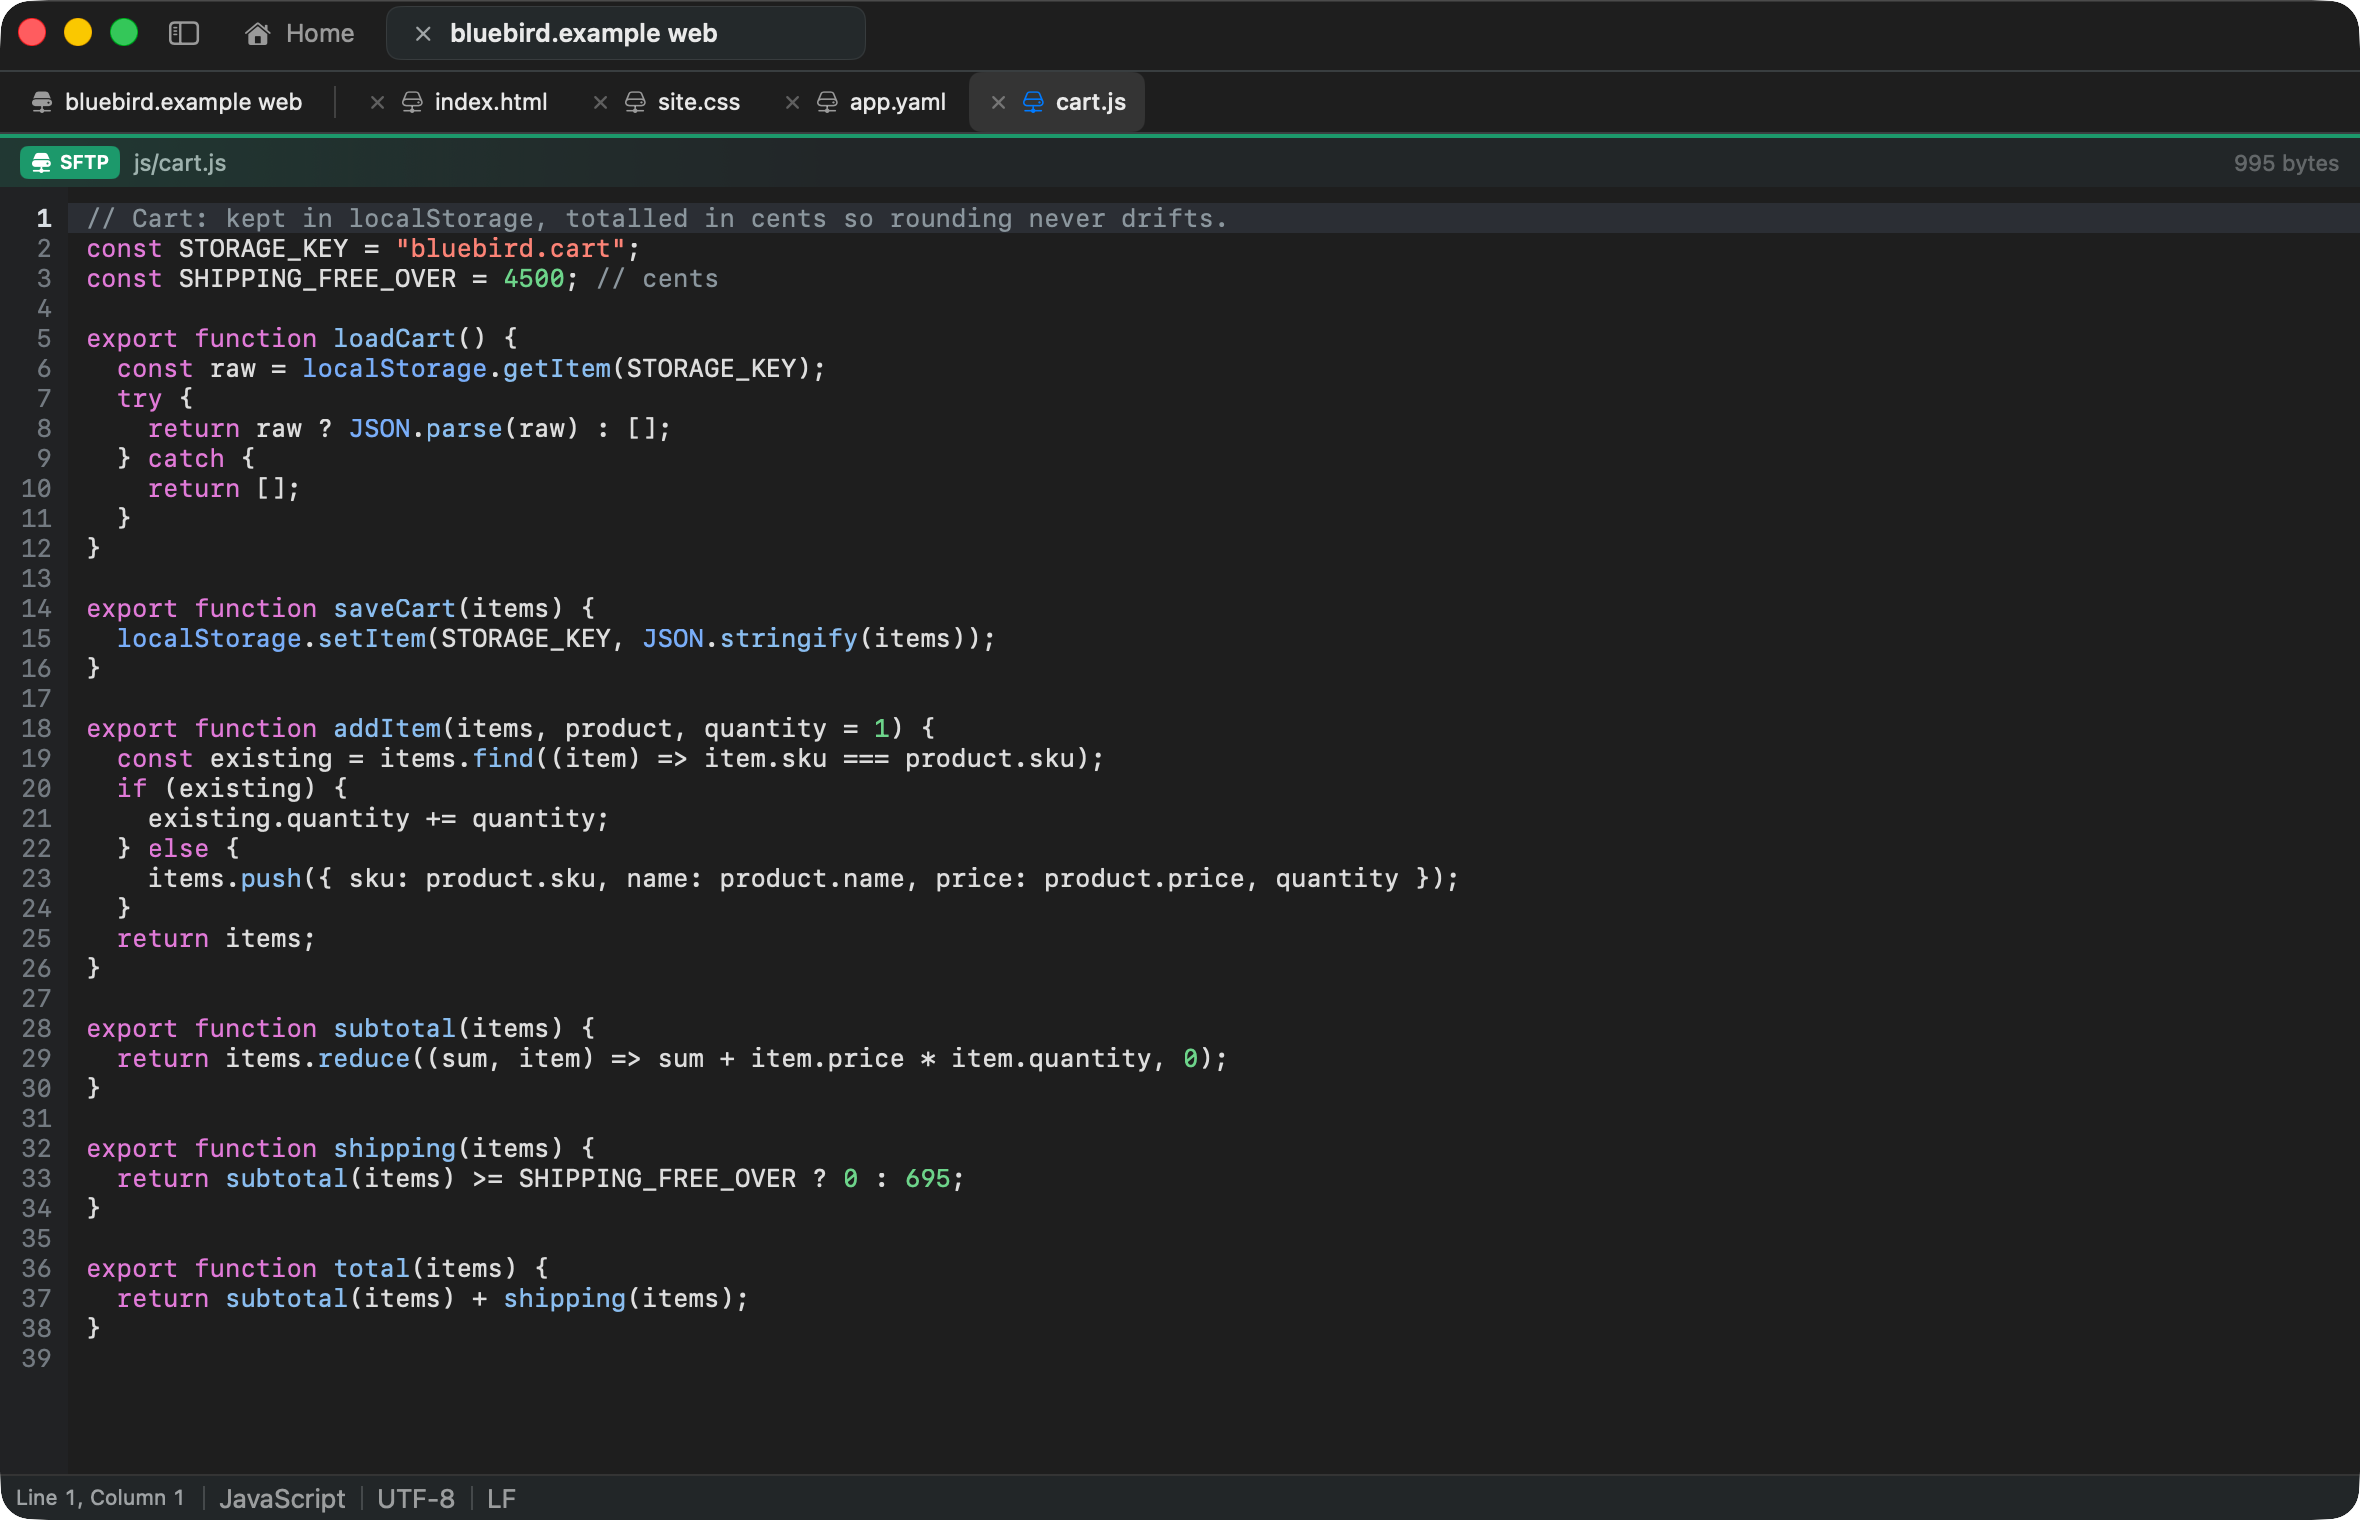
Task: Click the file icon beside site.css
Action: (x=635, y=102)
